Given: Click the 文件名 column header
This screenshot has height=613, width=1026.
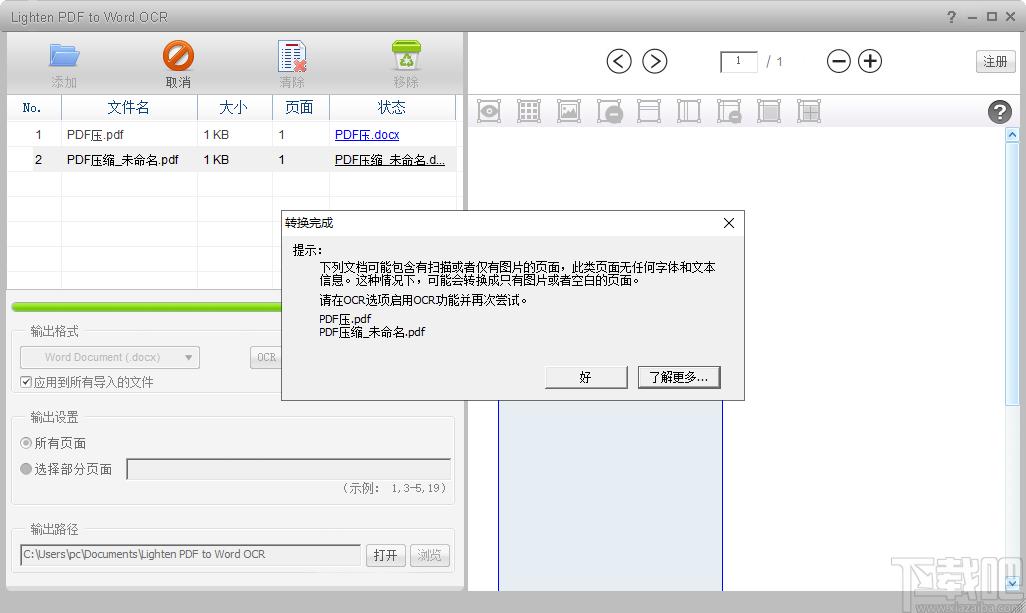Looking at the screenshot, I should (x=129, y=107).
